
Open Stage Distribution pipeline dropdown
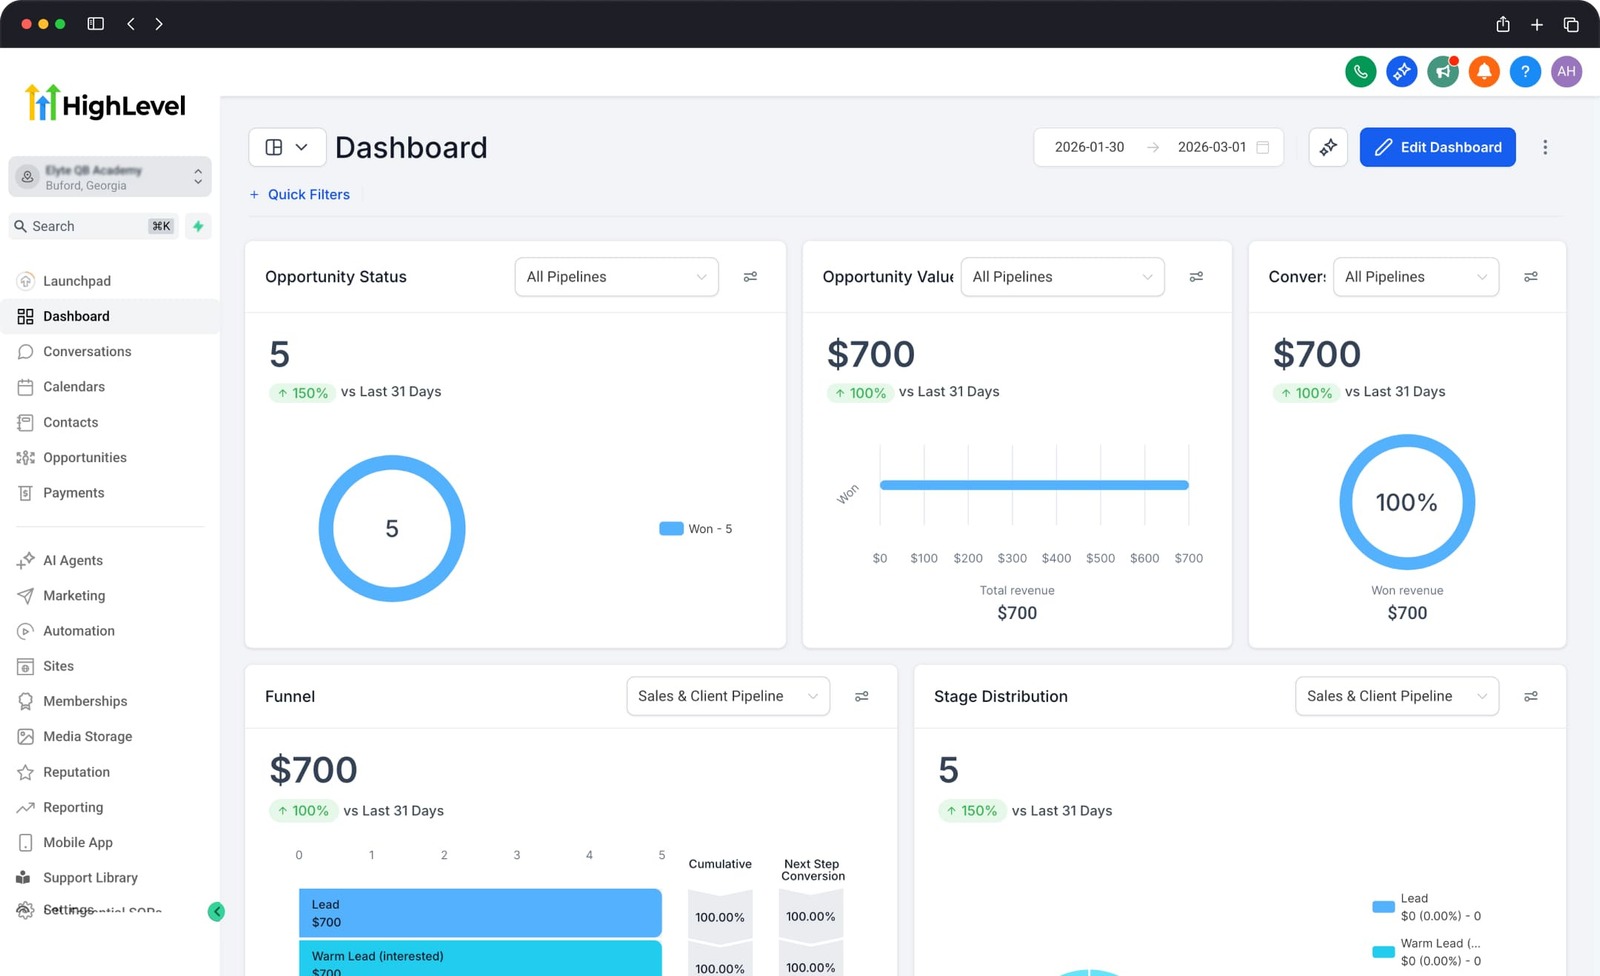point(1397,696)
